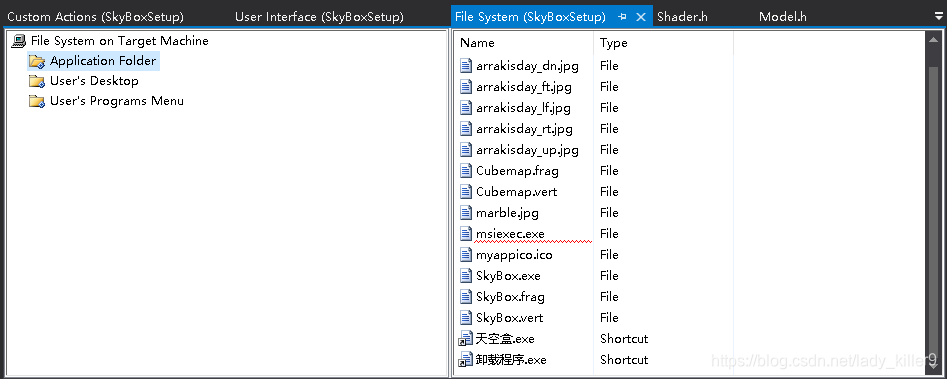This screenshot has height=379, width=947.
Task: Click the File type cell of msiexec.exe
Action: tap(609, 234)
